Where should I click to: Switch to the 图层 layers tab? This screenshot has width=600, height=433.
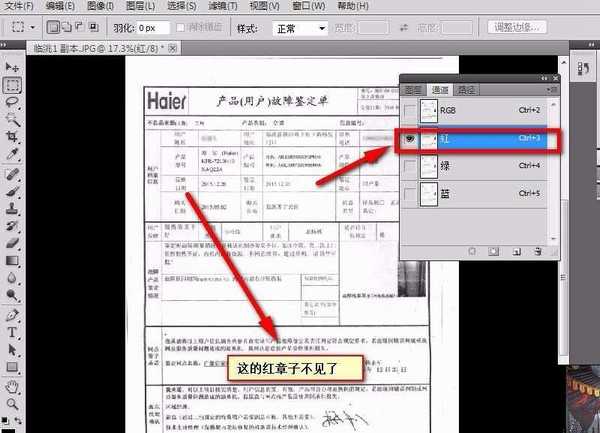413,90
